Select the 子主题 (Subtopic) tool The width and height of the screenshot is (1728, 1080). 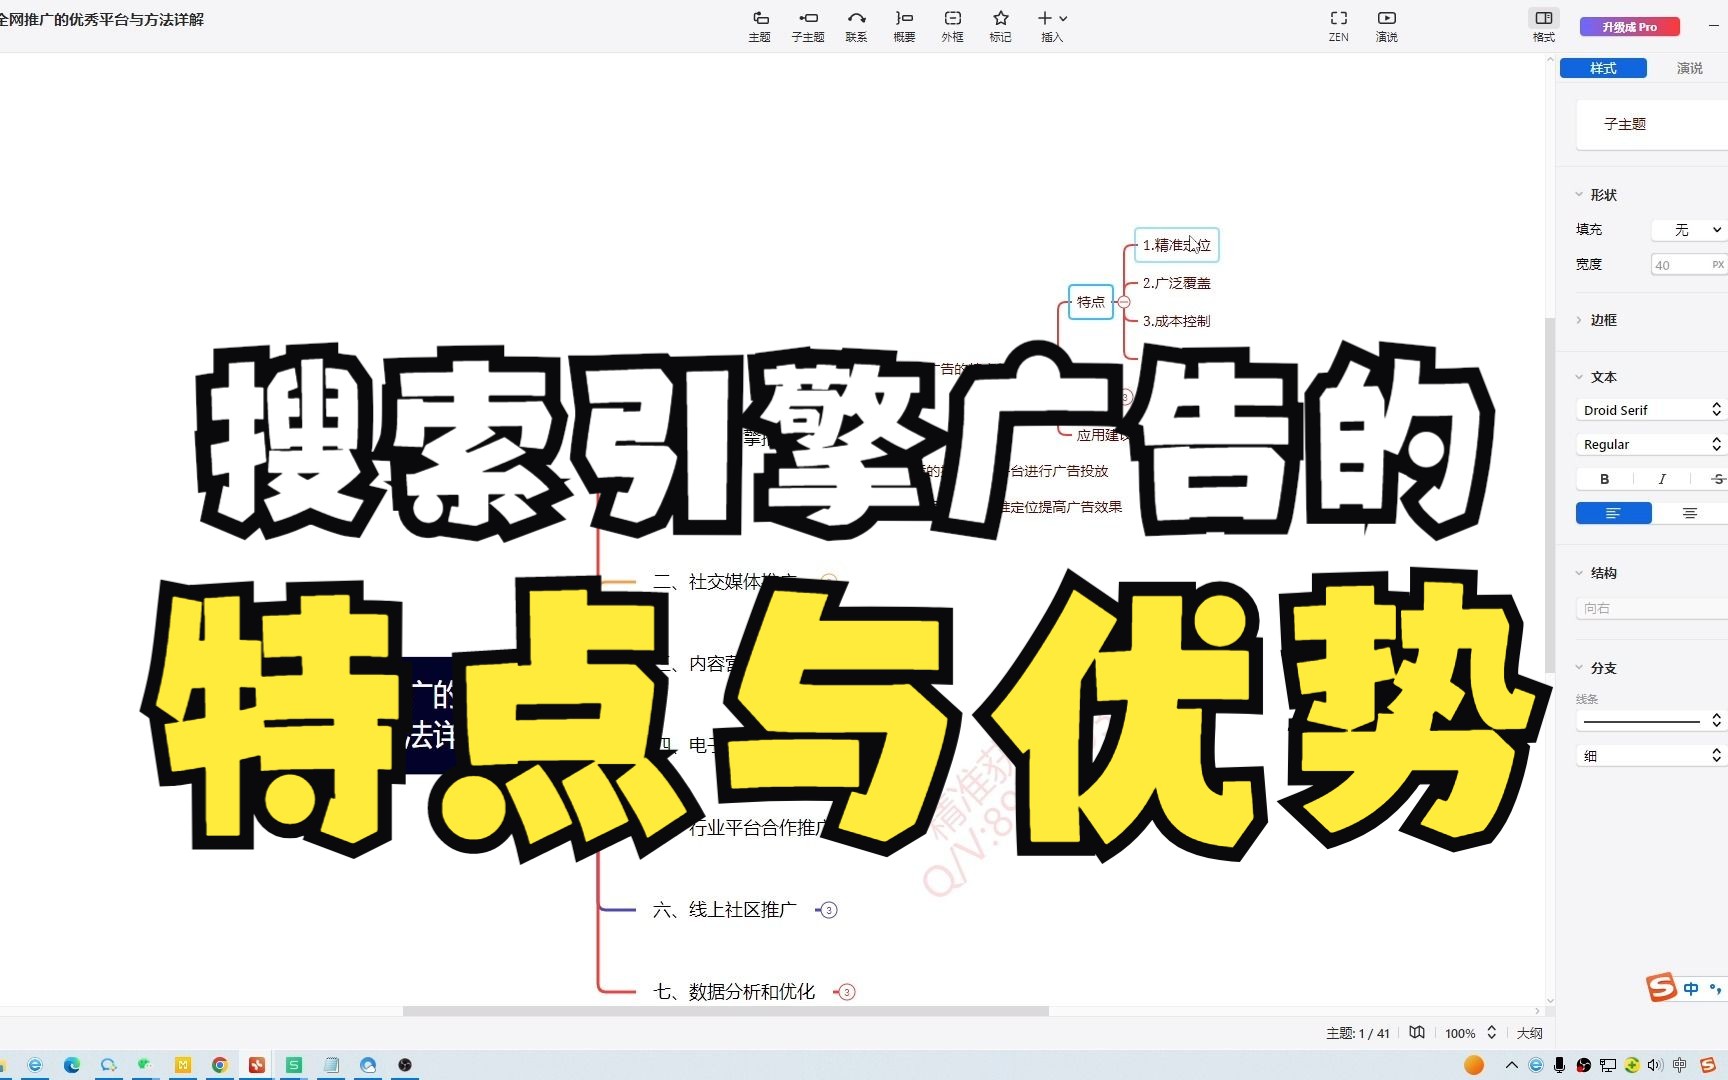[x=808, y=25]
